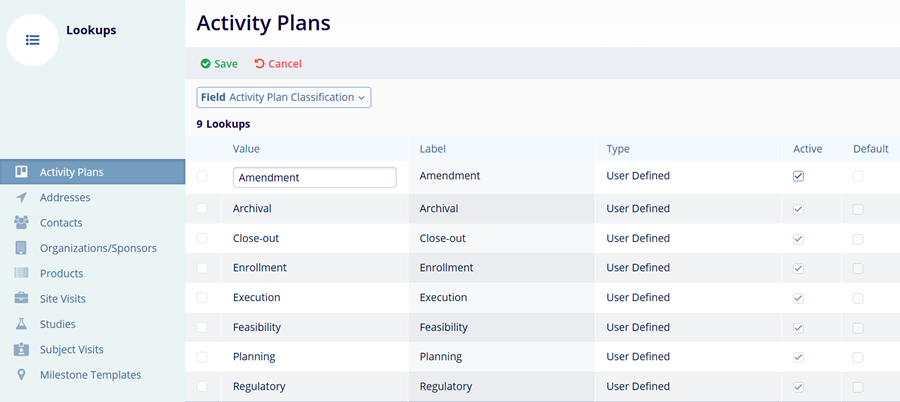Image resolution: width=900 pixels, height=402 pixels.
Task: Open Activity Plans in the sidebar
Action: coord(71,172)
